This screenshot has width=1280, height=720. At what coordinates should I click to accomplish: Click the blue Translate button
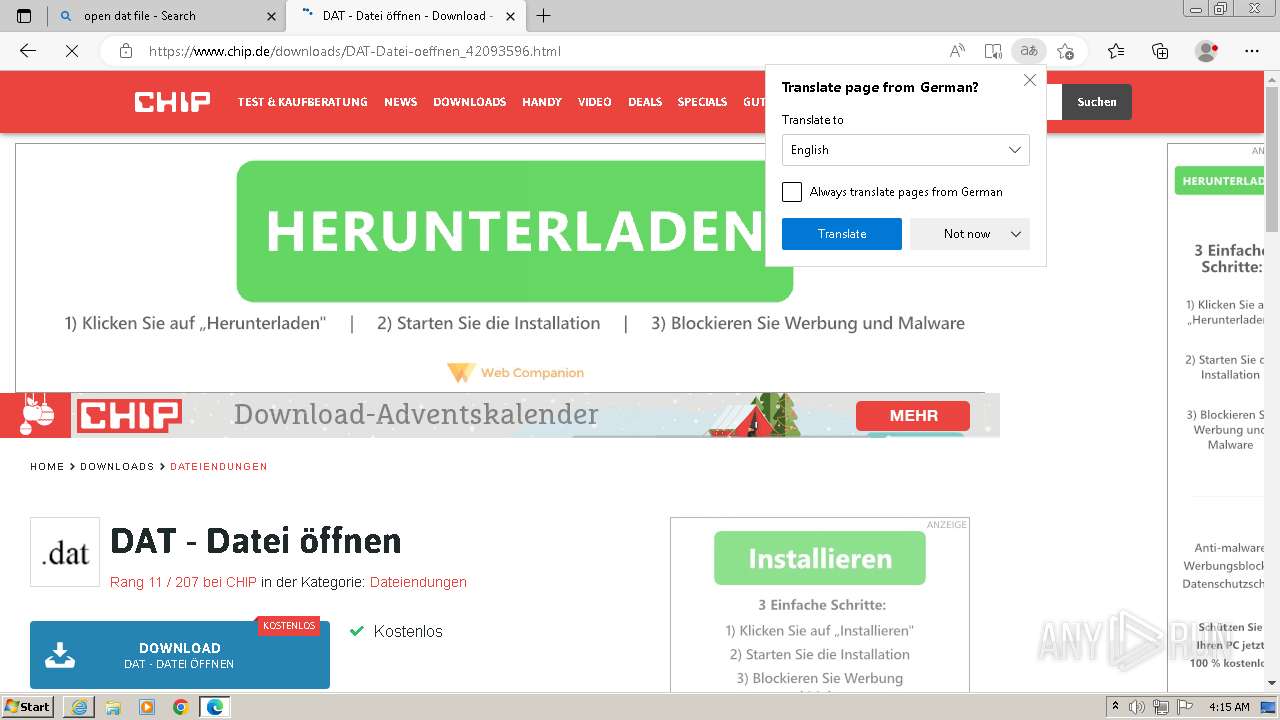coord(842,234)
